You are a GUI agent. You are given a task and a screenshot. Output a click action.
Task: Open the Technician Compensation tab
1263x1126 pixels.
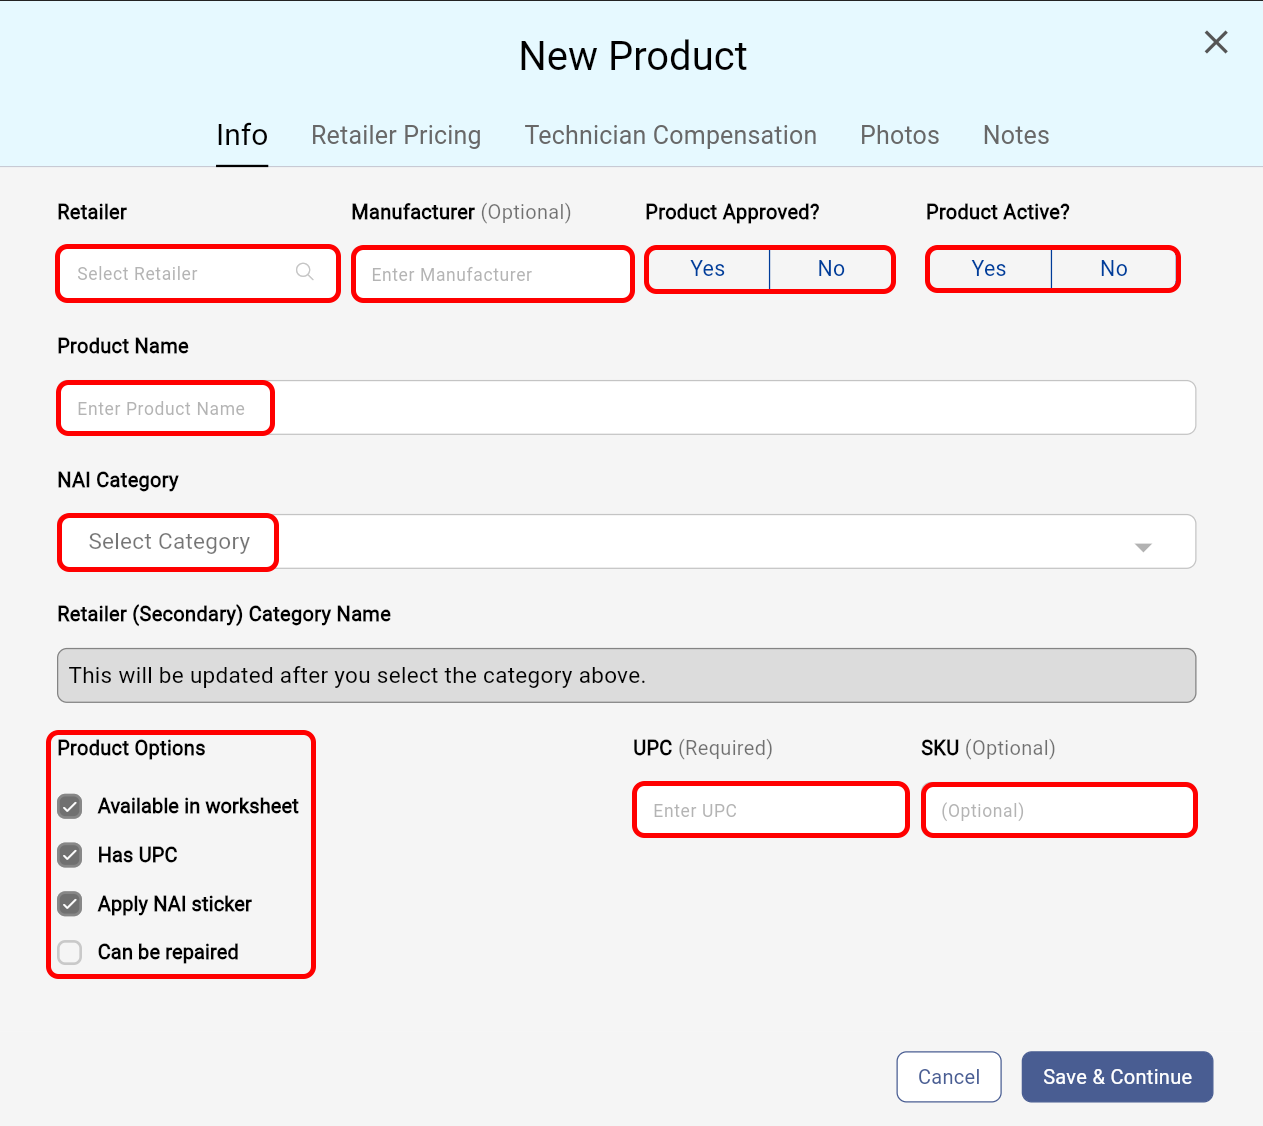[670, 135]
